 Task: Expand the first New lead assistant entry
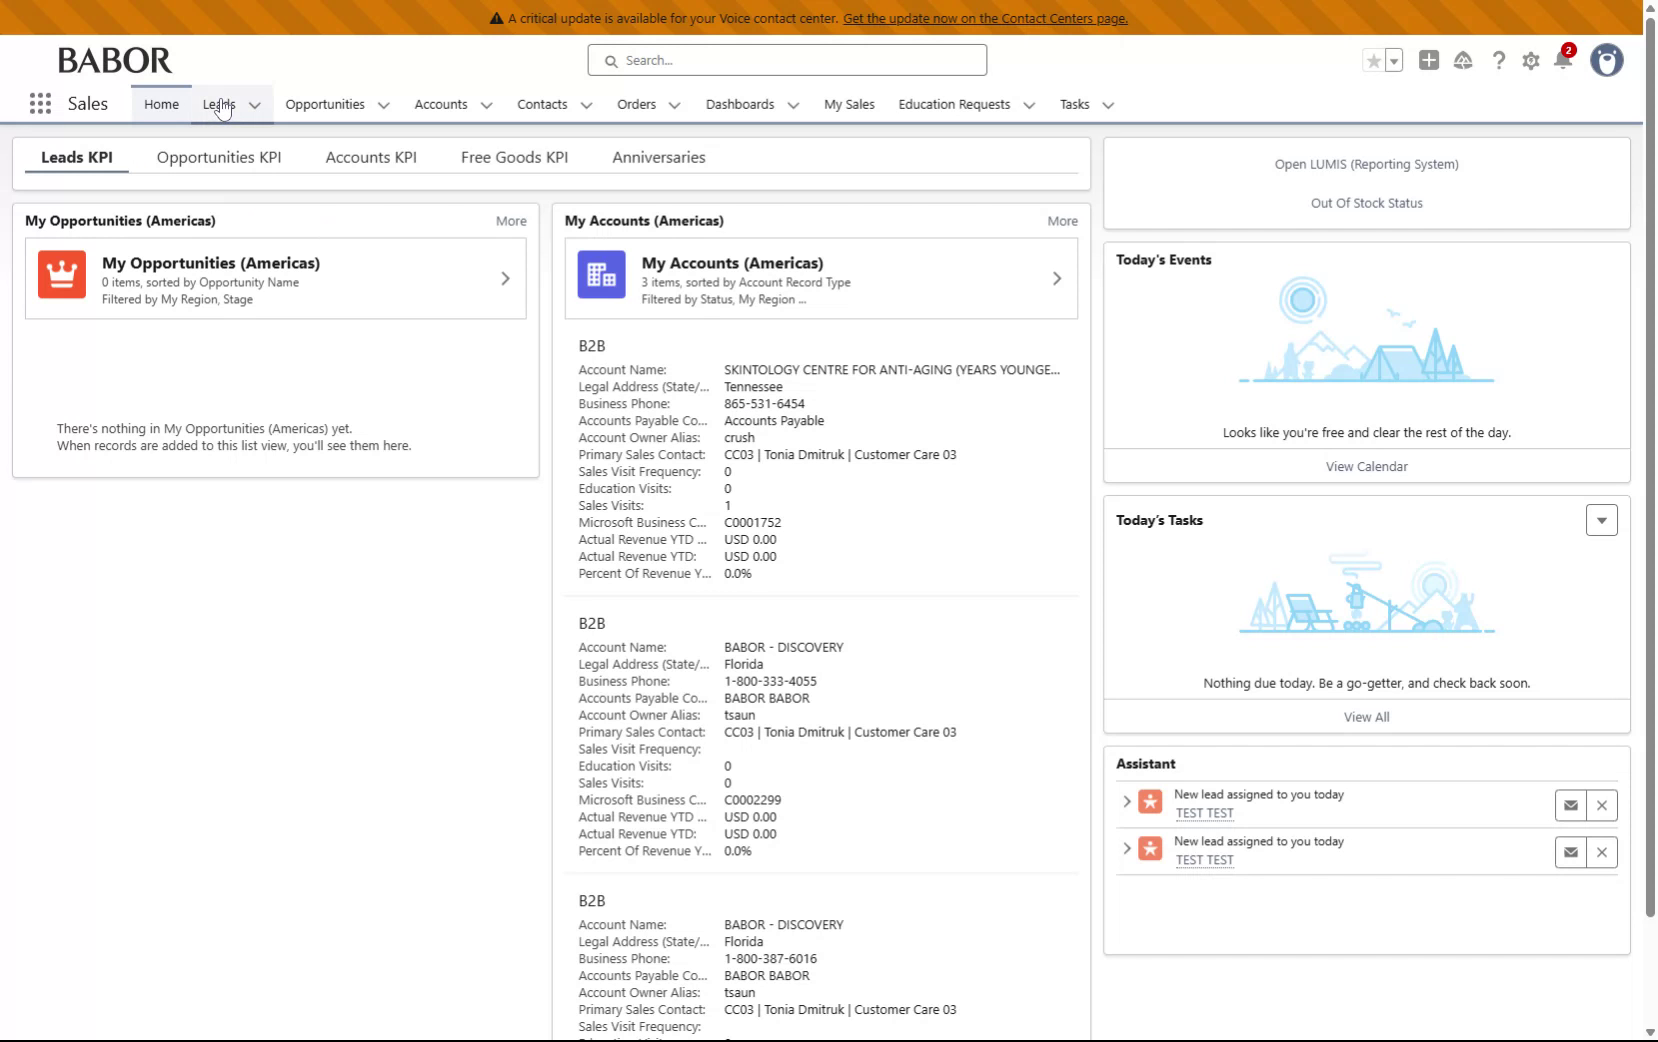coord(1127,802)
